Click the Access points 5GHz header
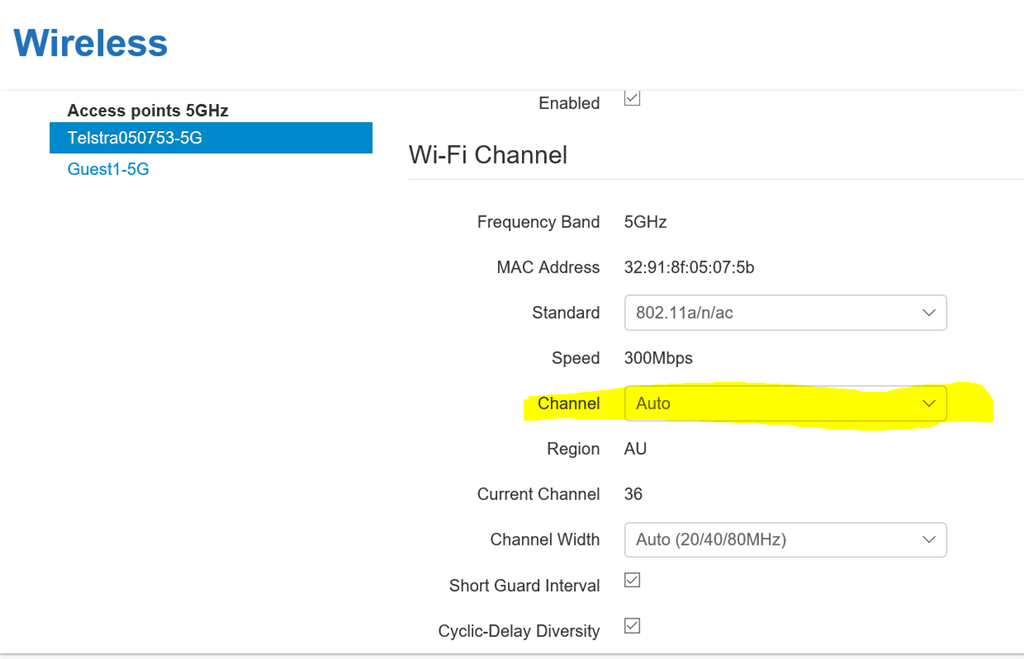Image resolution: width=1024 pixels, height=659 pixels. [x=150, y=110]
